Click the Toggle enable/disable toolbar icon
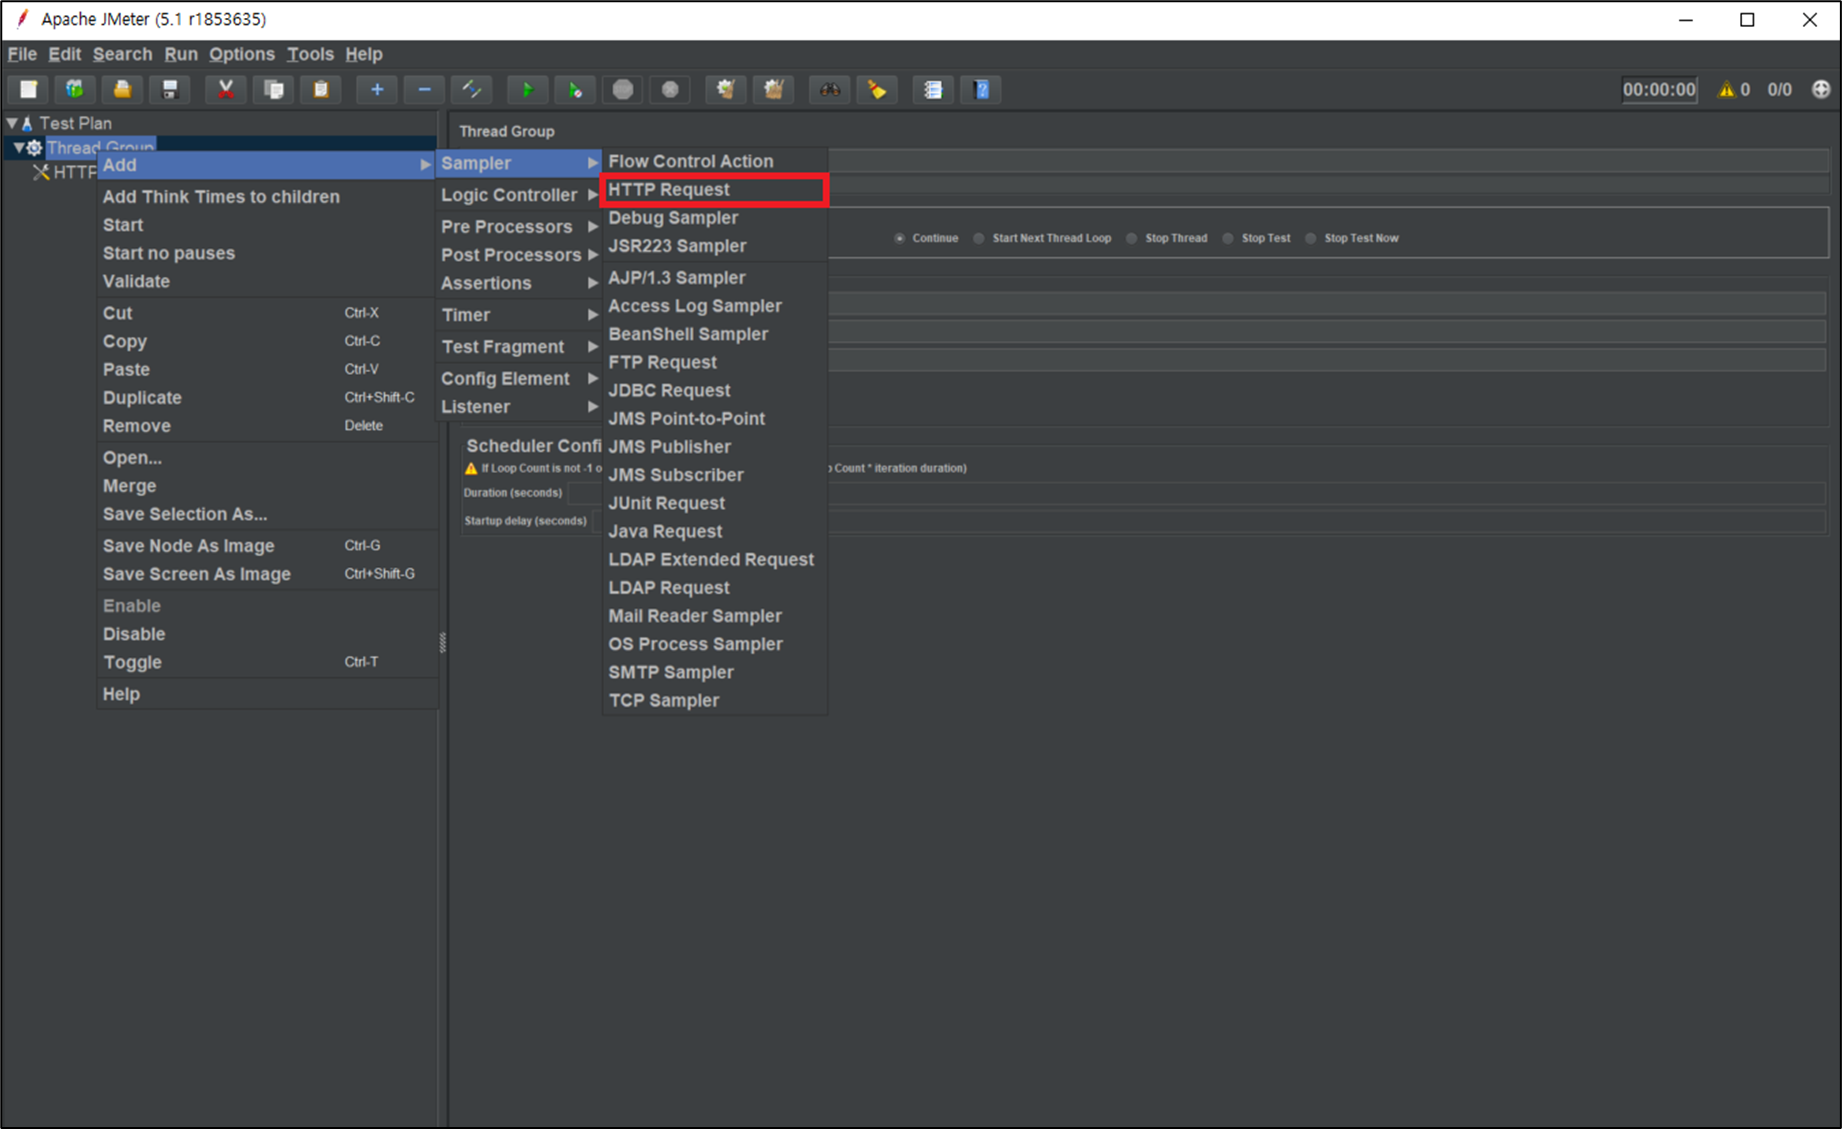Viewport: 1842px width, 1129px height. 472,90
